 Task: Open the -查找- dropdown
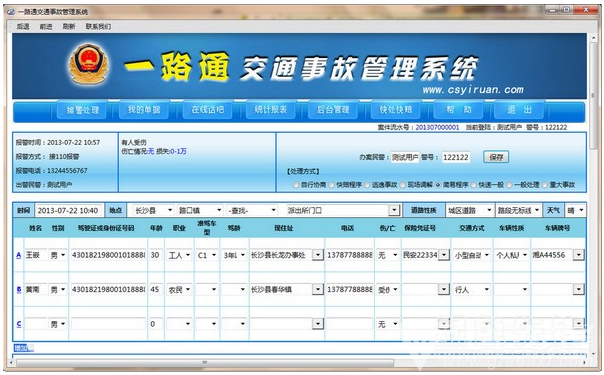pyautogui.click(x=252, y=211)
